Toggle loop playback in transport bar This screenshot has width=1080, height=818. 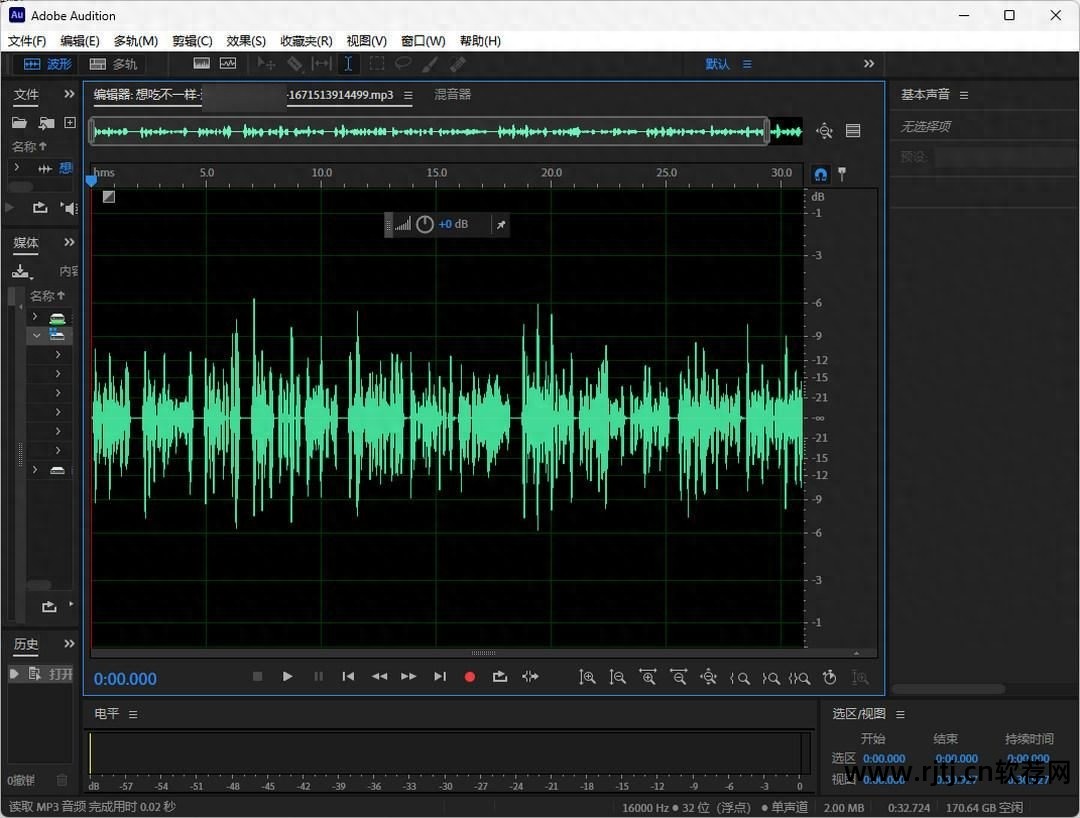click(500, 677)
